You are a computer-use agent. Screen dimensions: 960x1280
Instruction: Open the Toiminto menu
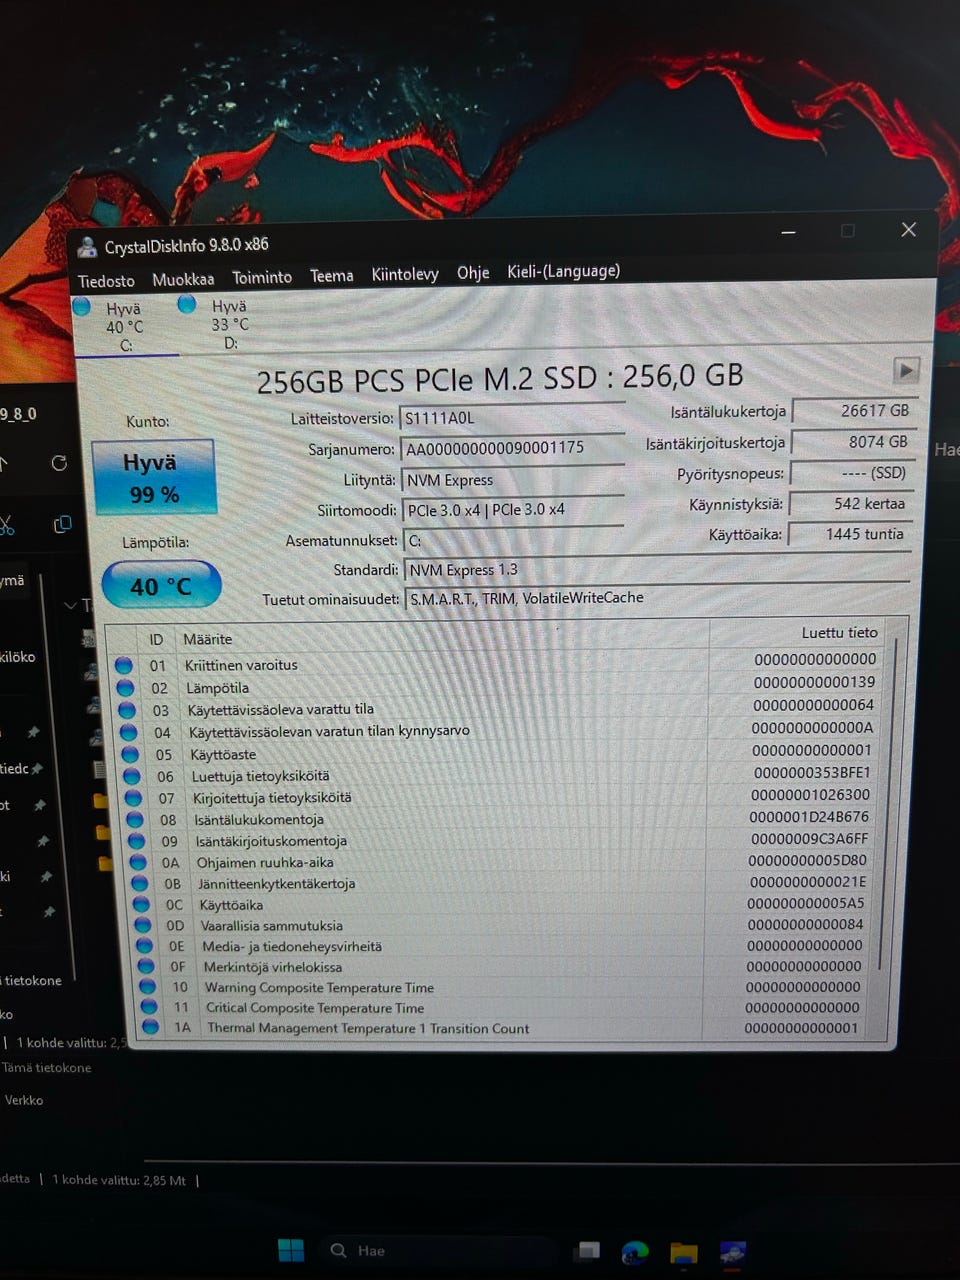coord(262,277)
